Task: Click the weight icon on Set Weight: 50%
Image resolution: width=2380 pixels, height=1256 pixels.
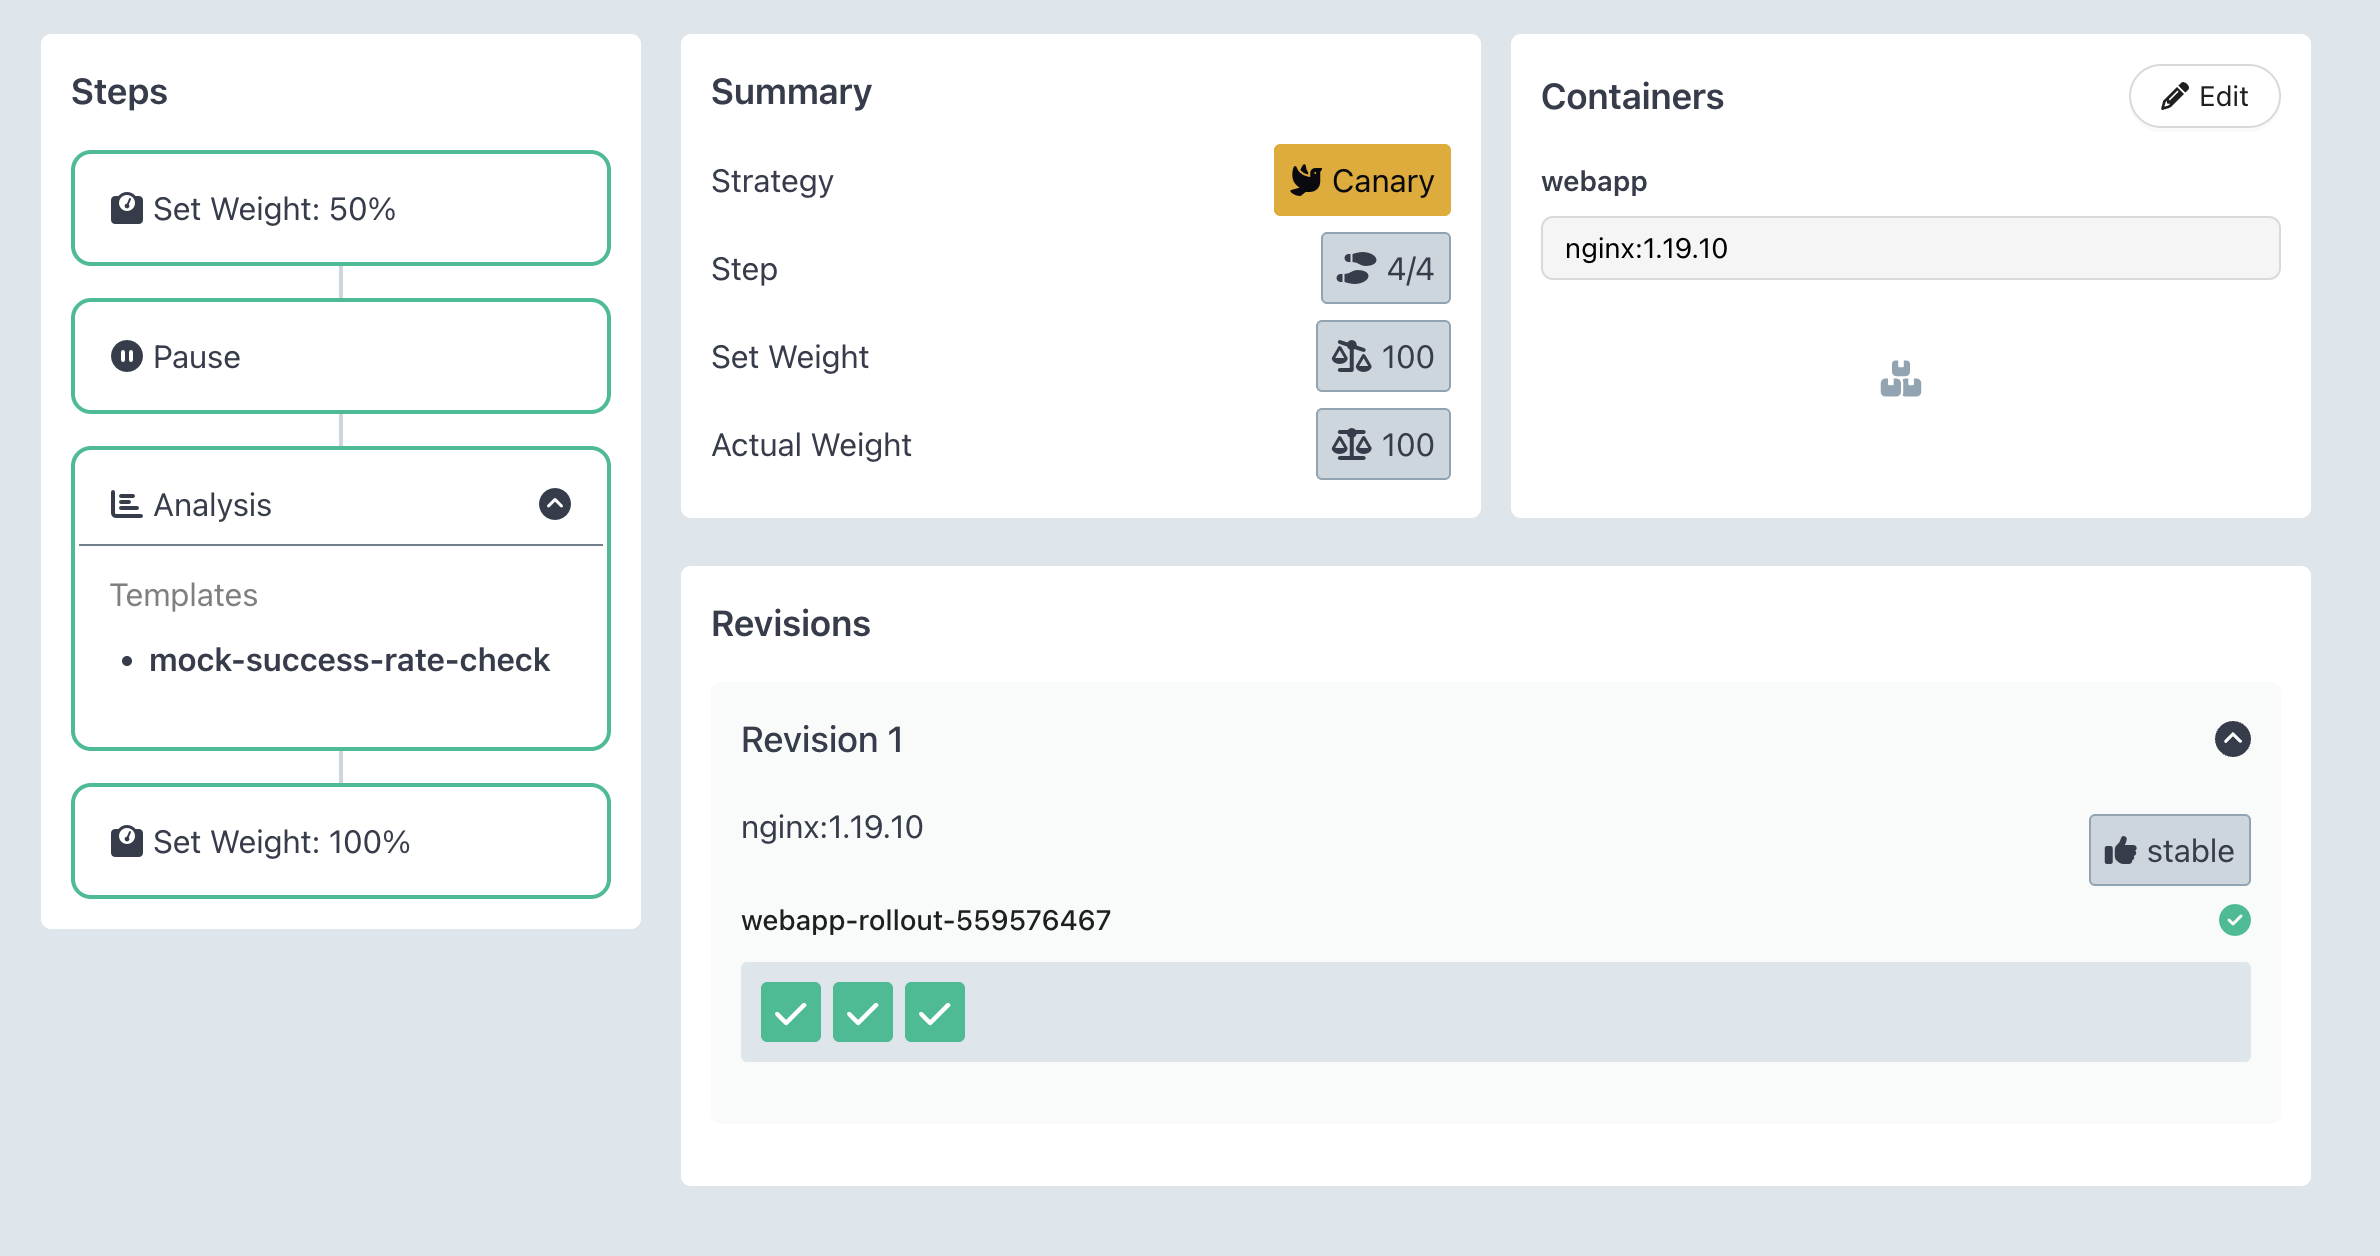Action: click(127, 208)
